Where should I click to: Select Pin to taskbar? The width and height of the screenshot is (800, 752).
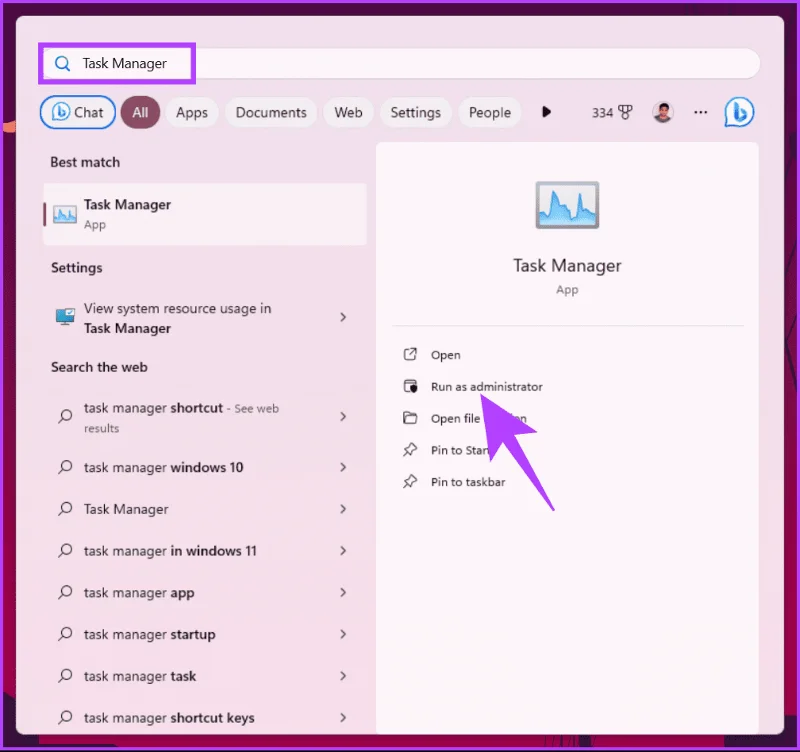468,482
